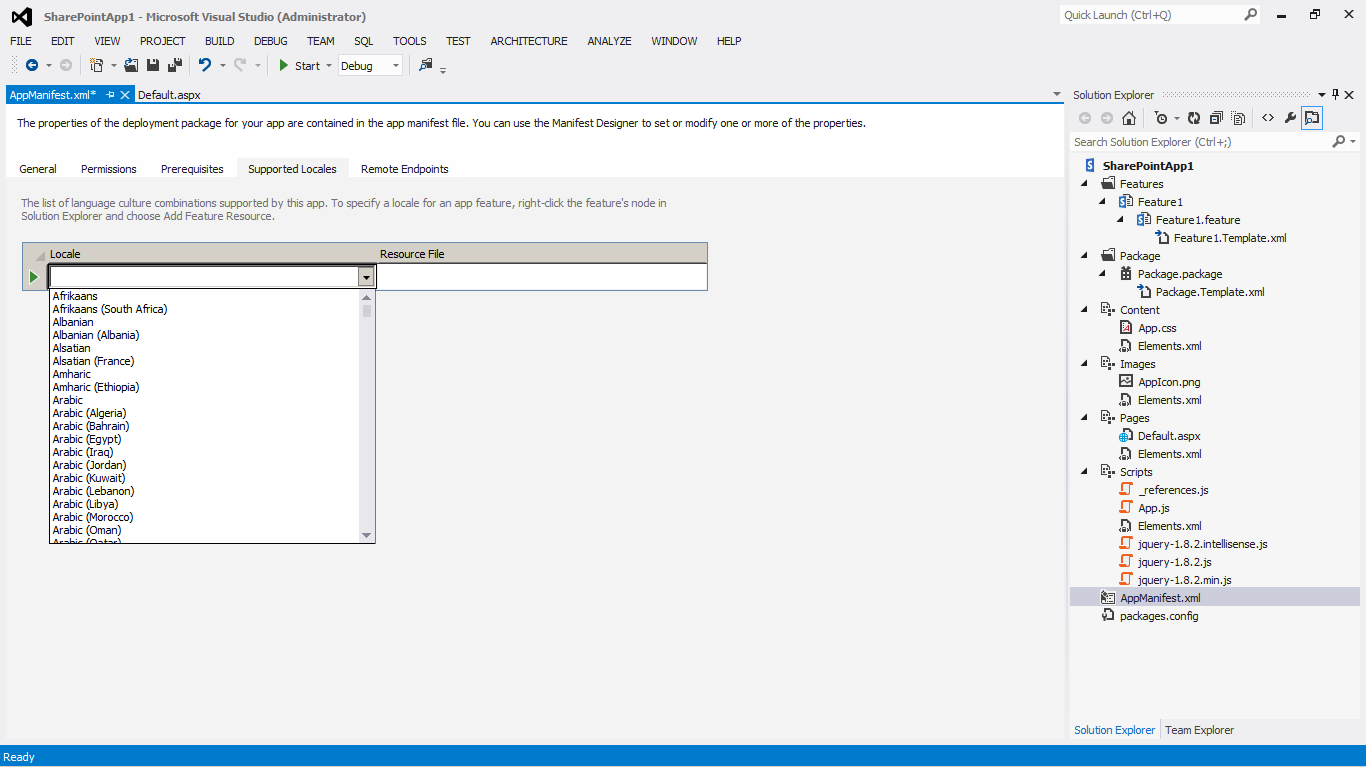
Task: Select Package.Template.xml file
Action: [x=1210, y=292]
